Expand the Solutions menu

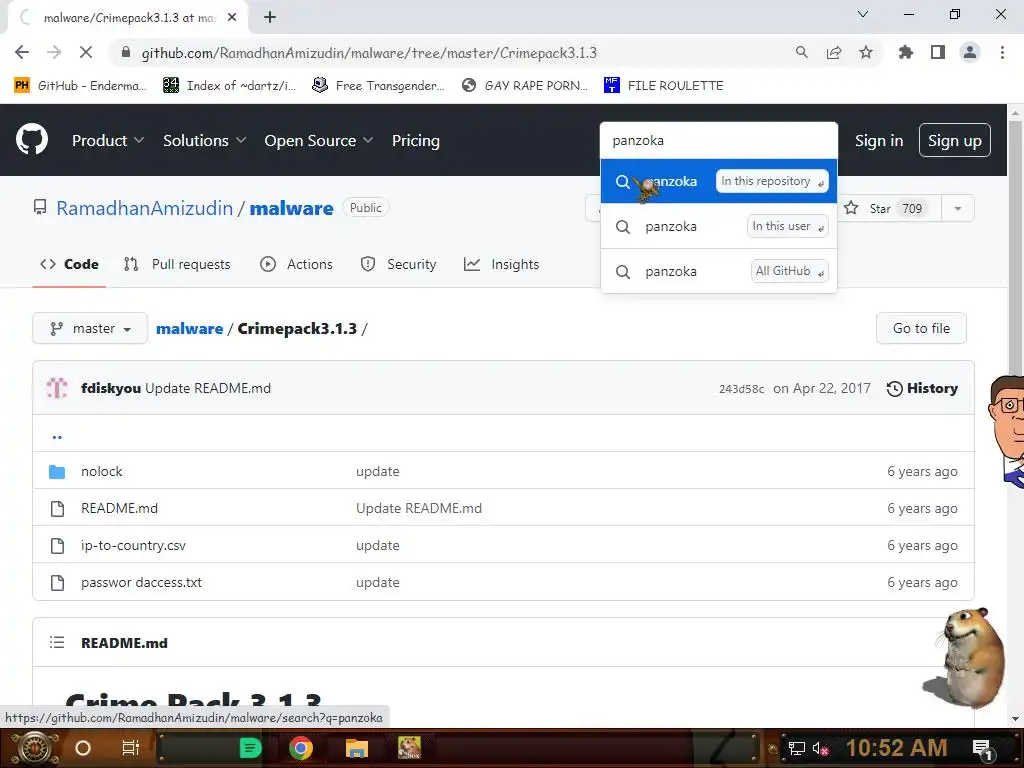[204, 140]
